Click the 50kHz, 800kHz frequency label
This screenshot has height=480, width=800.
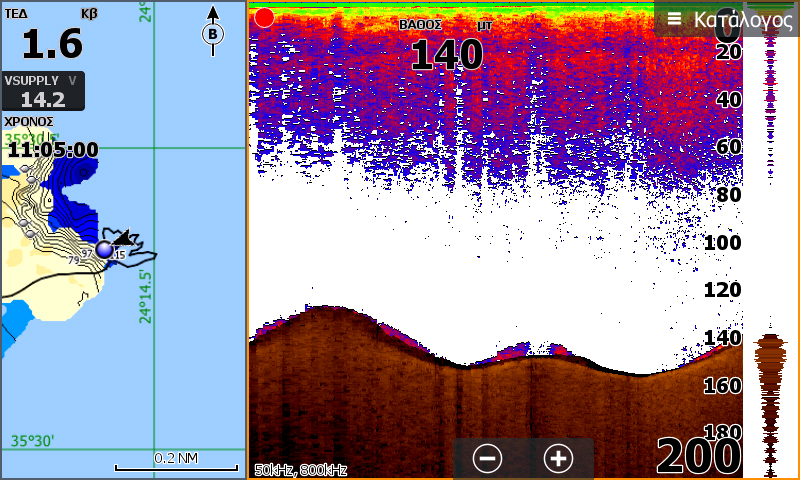[x=301, y=470]
